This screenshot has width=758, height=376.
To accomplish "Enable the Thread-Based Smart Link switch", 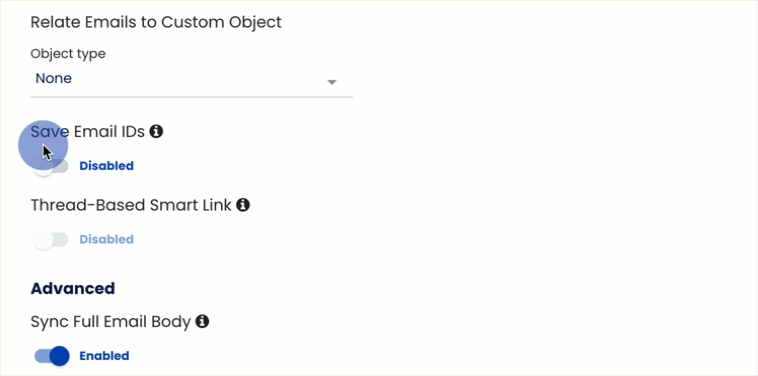I will click(51, 240).
